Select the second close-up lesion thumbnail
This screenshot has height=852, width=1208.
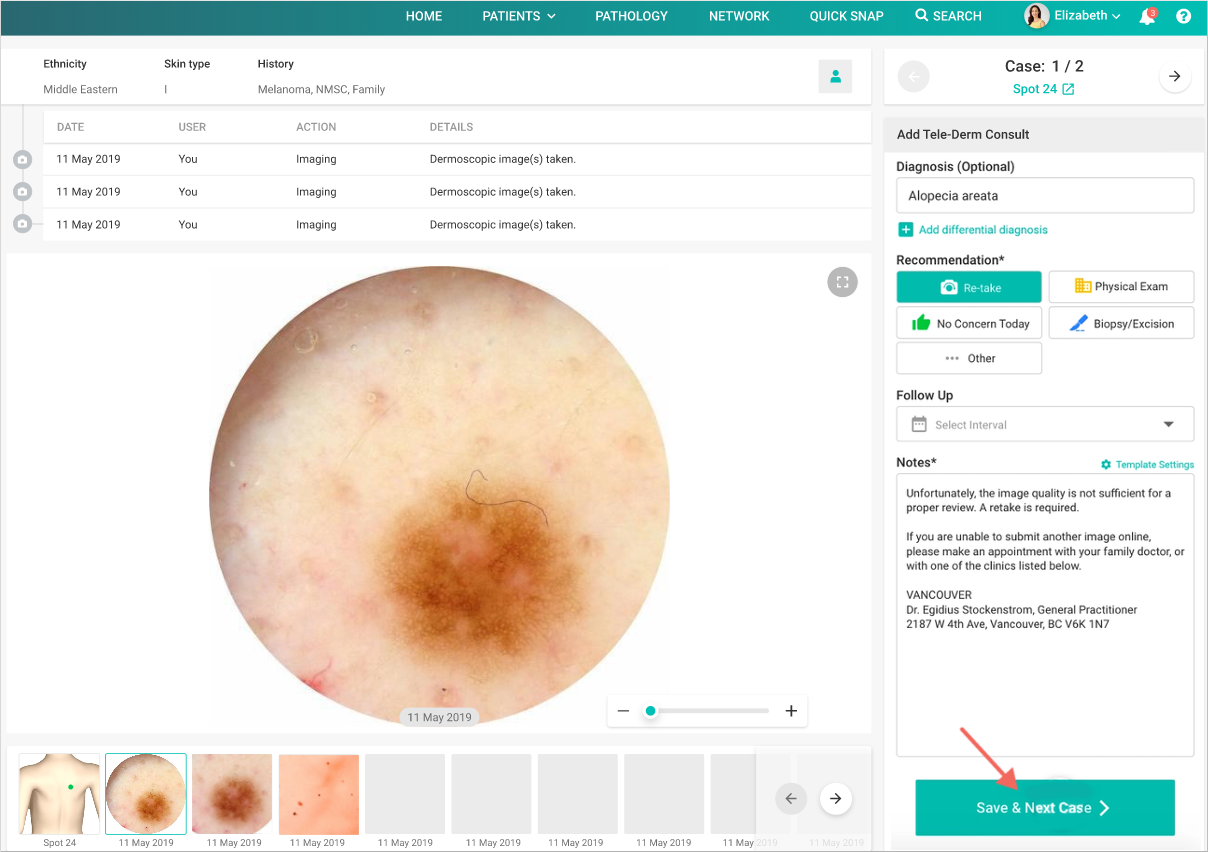[232, 794]
